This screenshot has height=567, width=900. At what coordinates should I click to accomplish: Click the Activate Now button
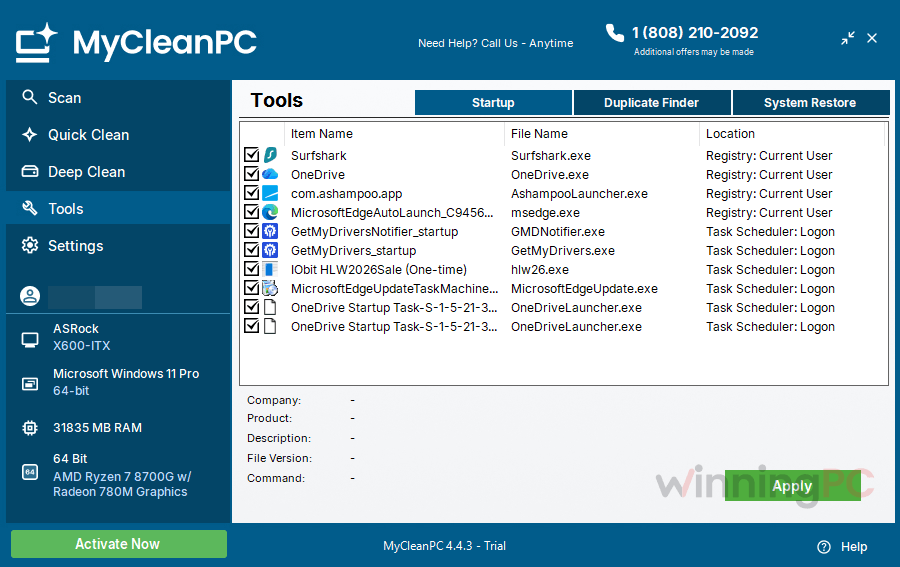pyautogui.click(x=119, y=543)
